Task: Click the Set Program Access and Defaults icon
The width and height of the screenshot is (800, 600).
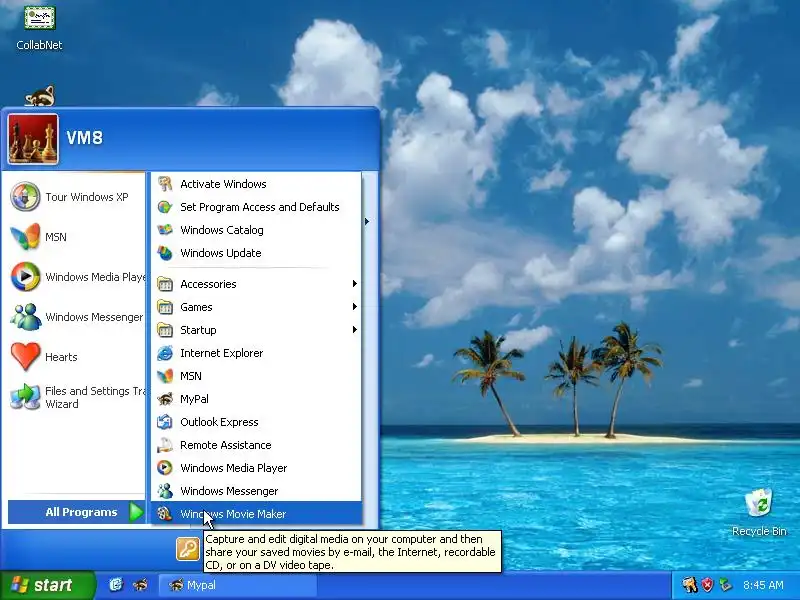Action: pyautogui.click(x=165, y=207)
